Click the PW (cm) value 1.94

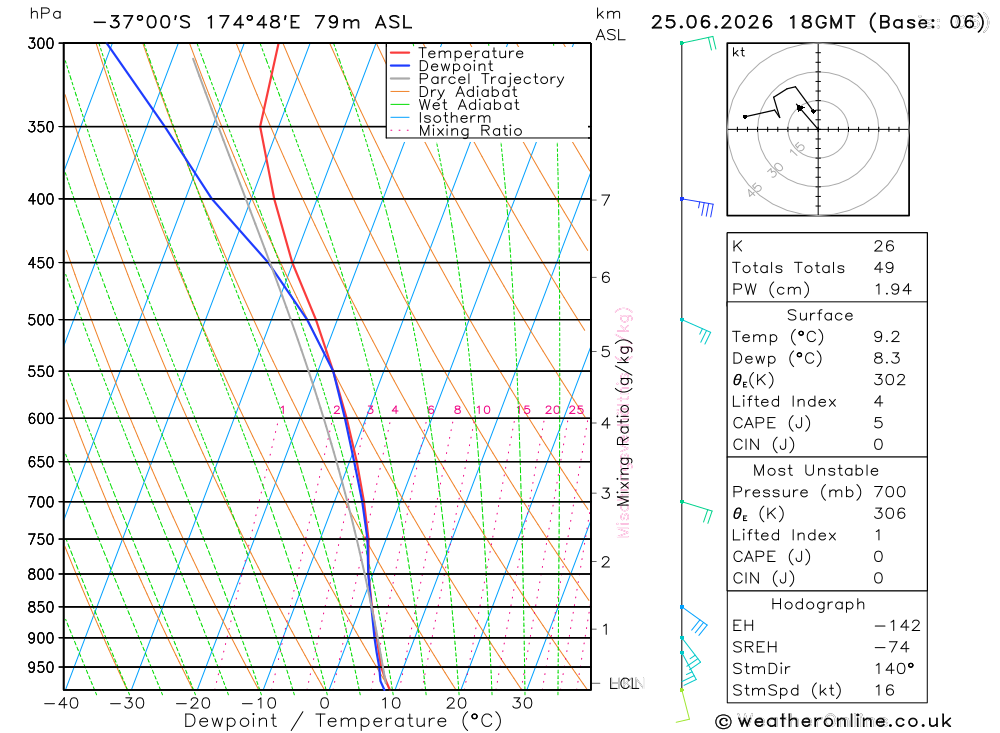[893, 290]
